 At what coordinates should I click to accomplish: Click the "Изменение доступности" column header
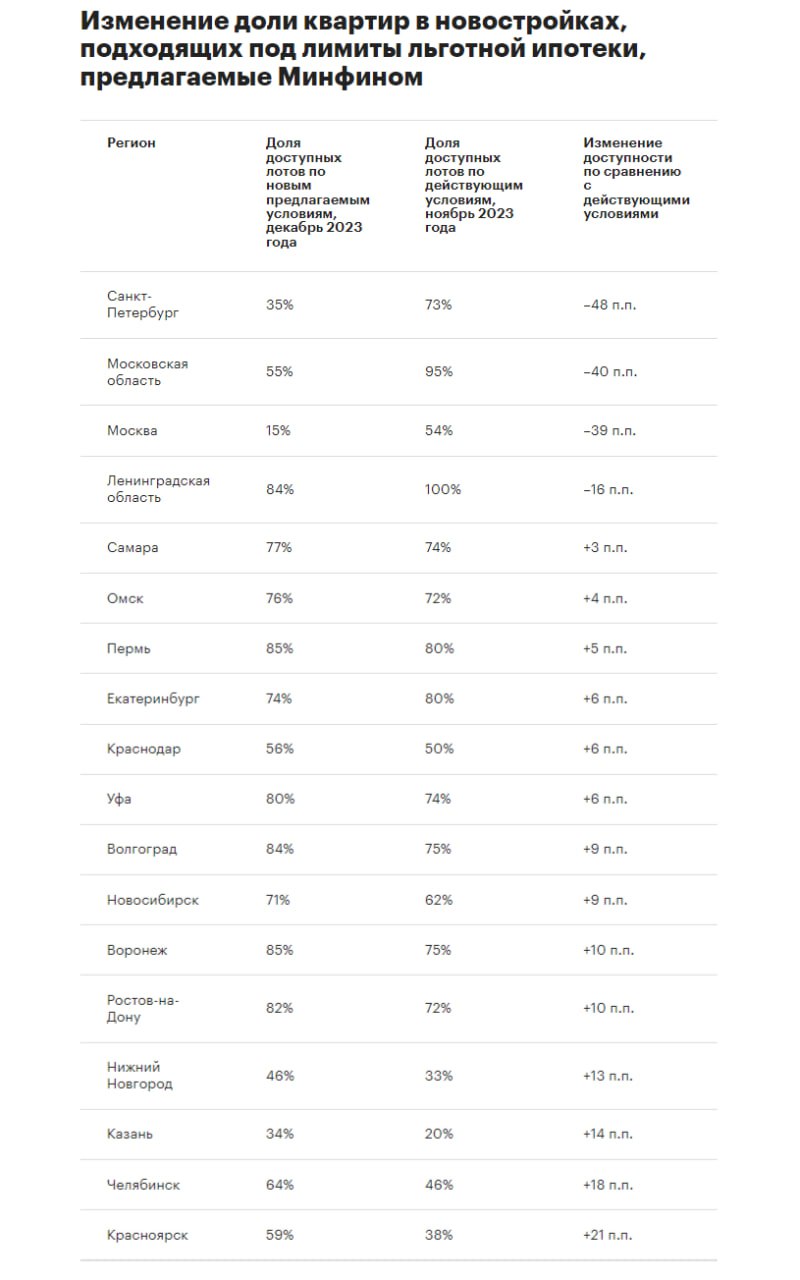tap(636, 179)
